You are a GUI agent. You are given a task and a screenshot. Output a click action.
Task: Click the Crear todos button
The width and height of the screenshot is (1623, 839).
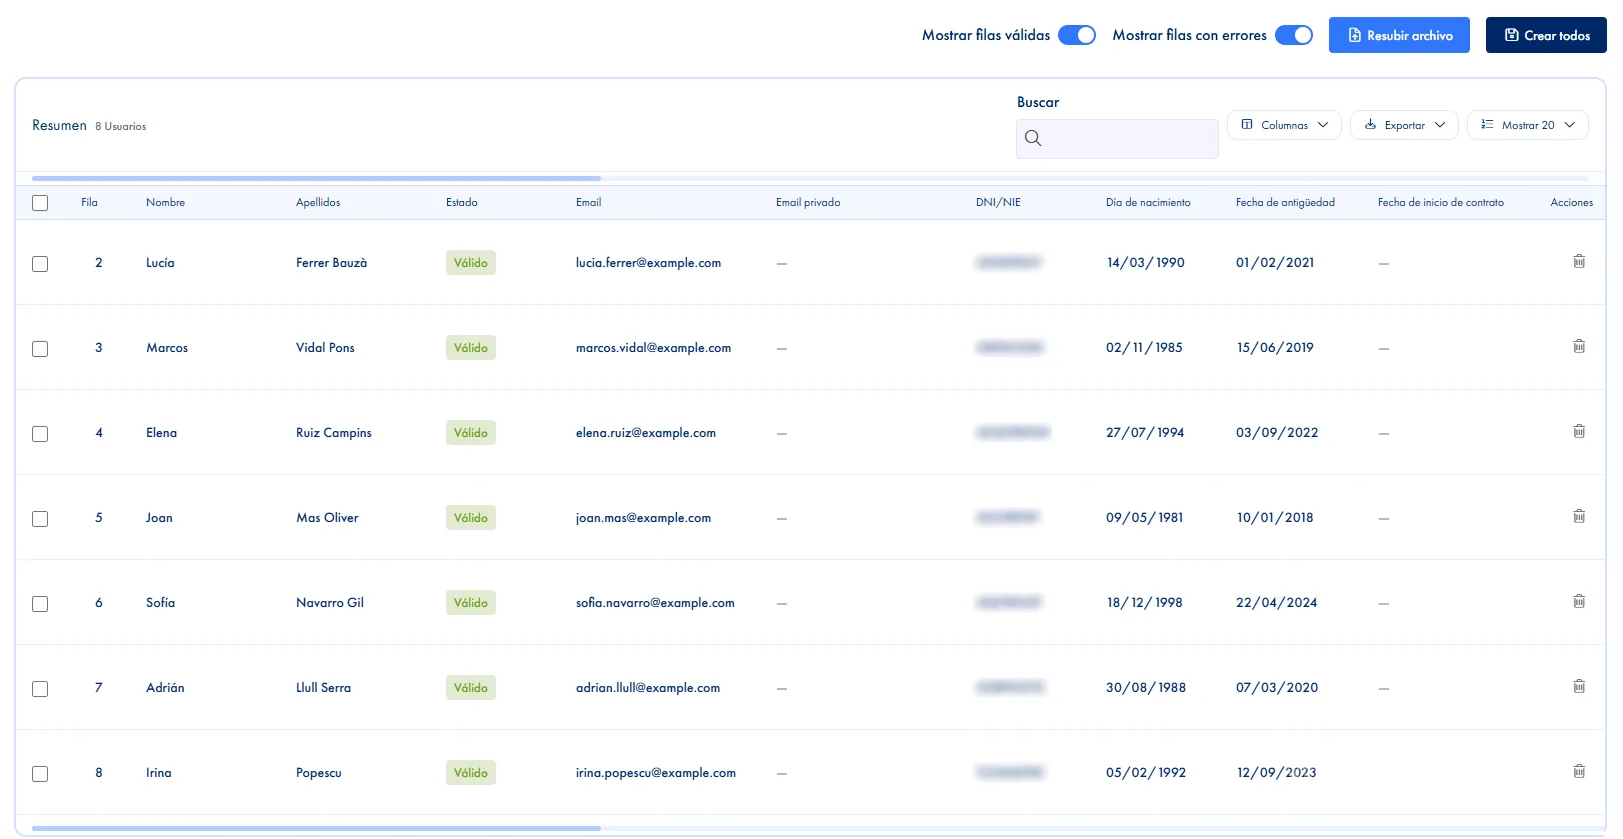click(1546, 35)
